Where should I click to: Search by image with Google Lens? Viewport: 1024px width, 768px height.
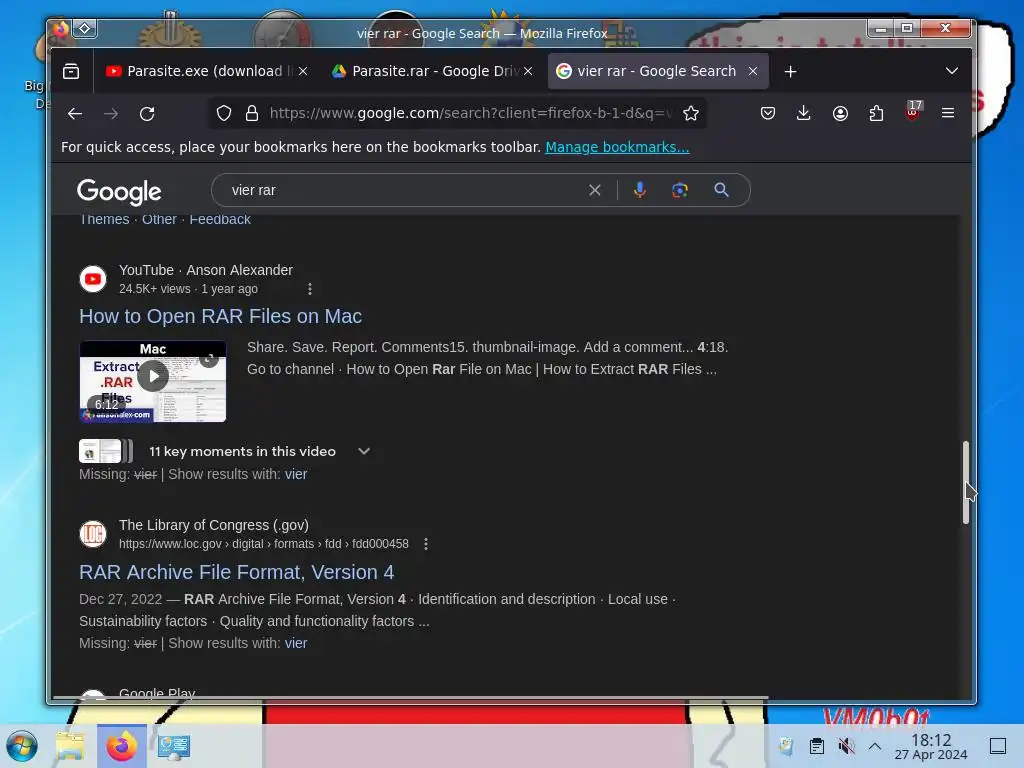coord(680,190)
